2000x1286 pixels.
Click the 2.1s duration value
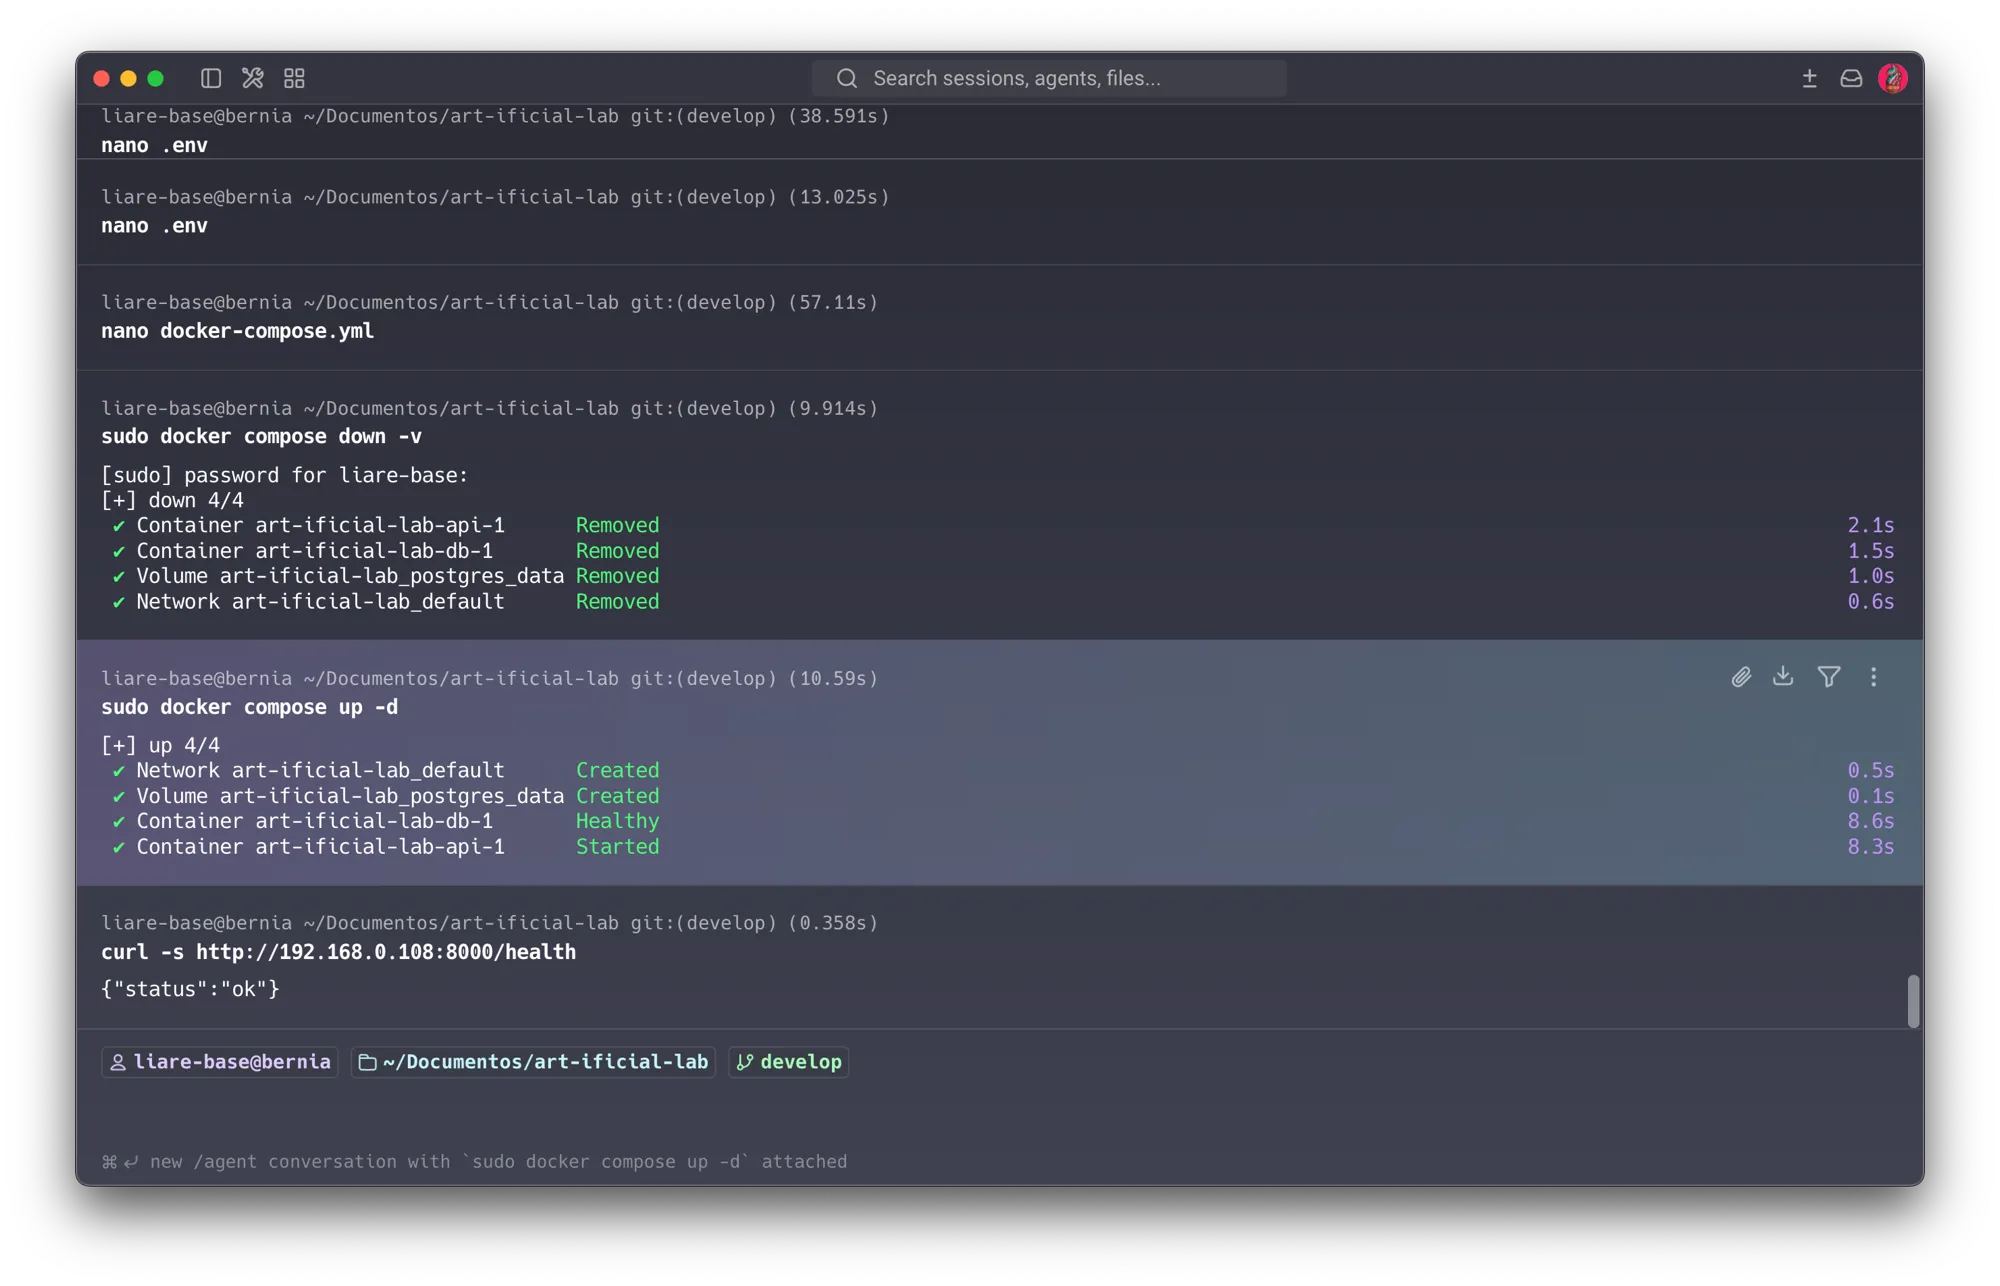coord(1870,525)
